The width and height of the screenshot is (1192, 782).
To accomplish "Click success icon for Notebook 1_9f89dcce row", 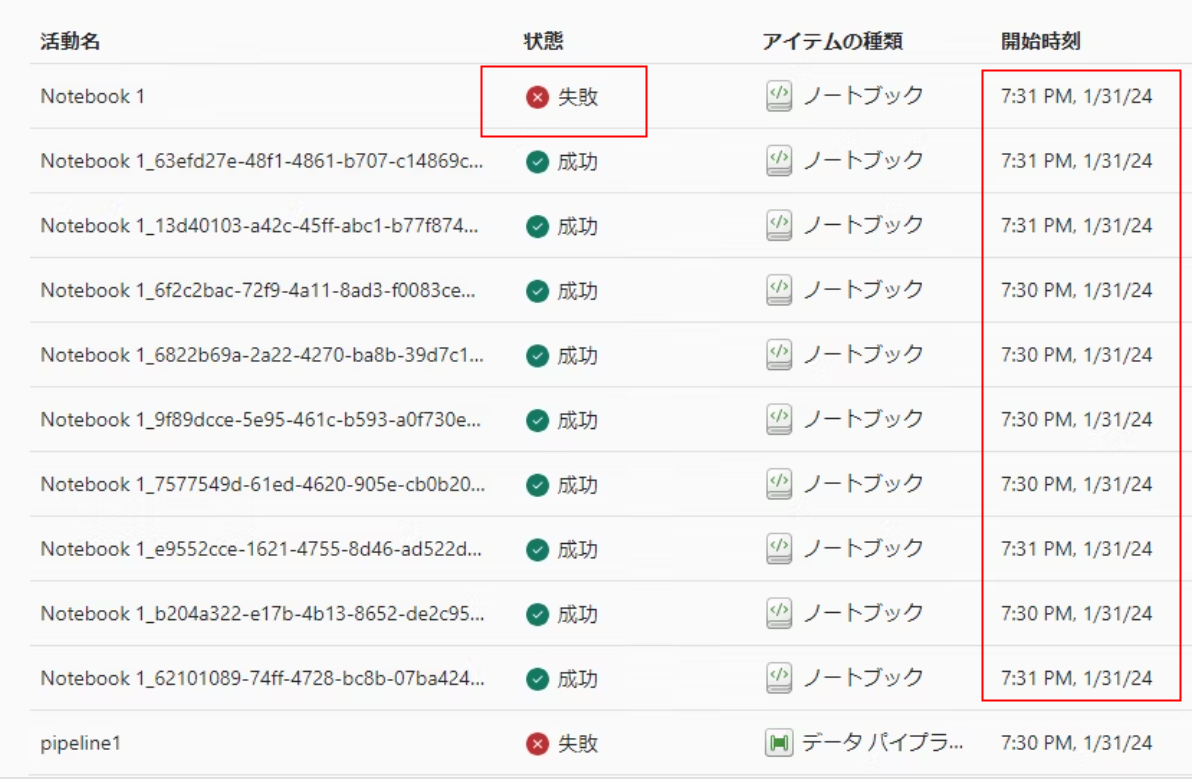I will (x=537, y=420).
